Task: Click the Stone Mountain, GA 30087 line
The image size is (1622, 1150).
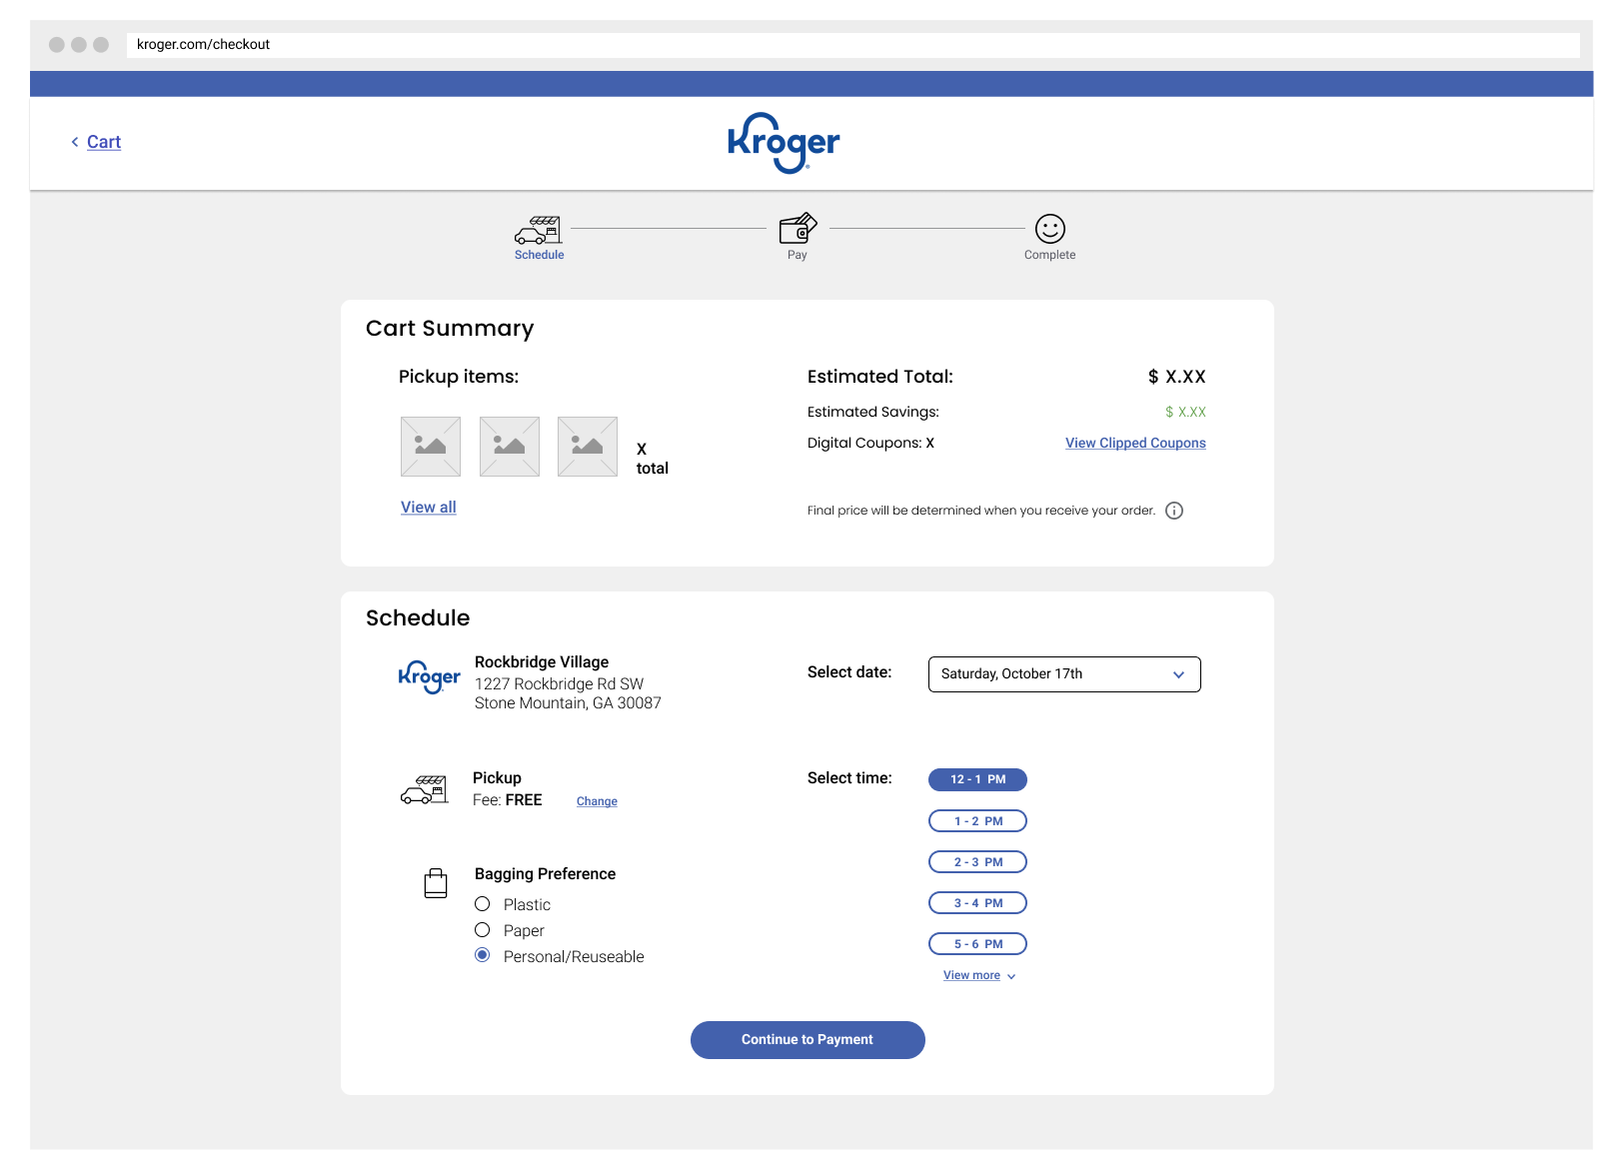Action: (x=568, y=703)
